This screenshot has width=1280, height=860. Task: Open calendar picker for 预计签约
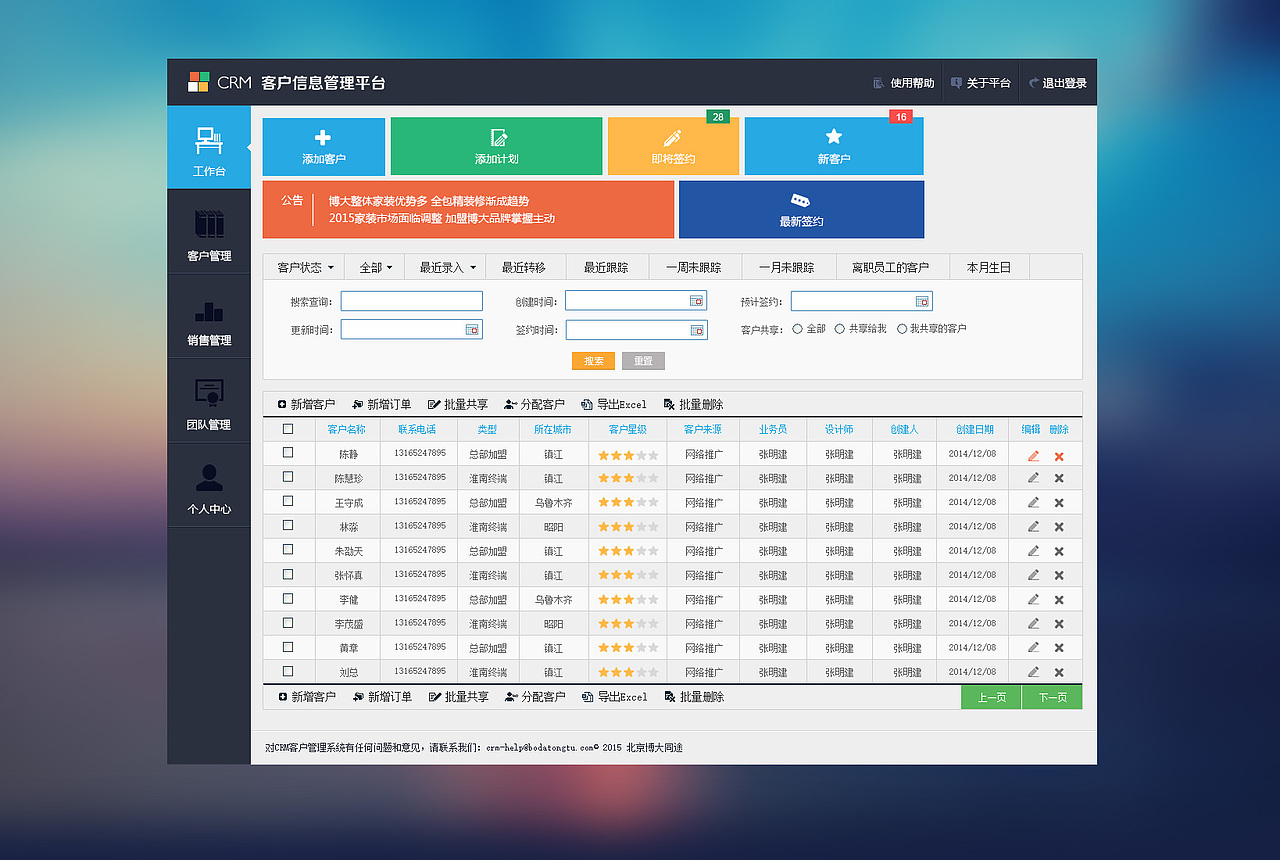(x=922, y=301)
